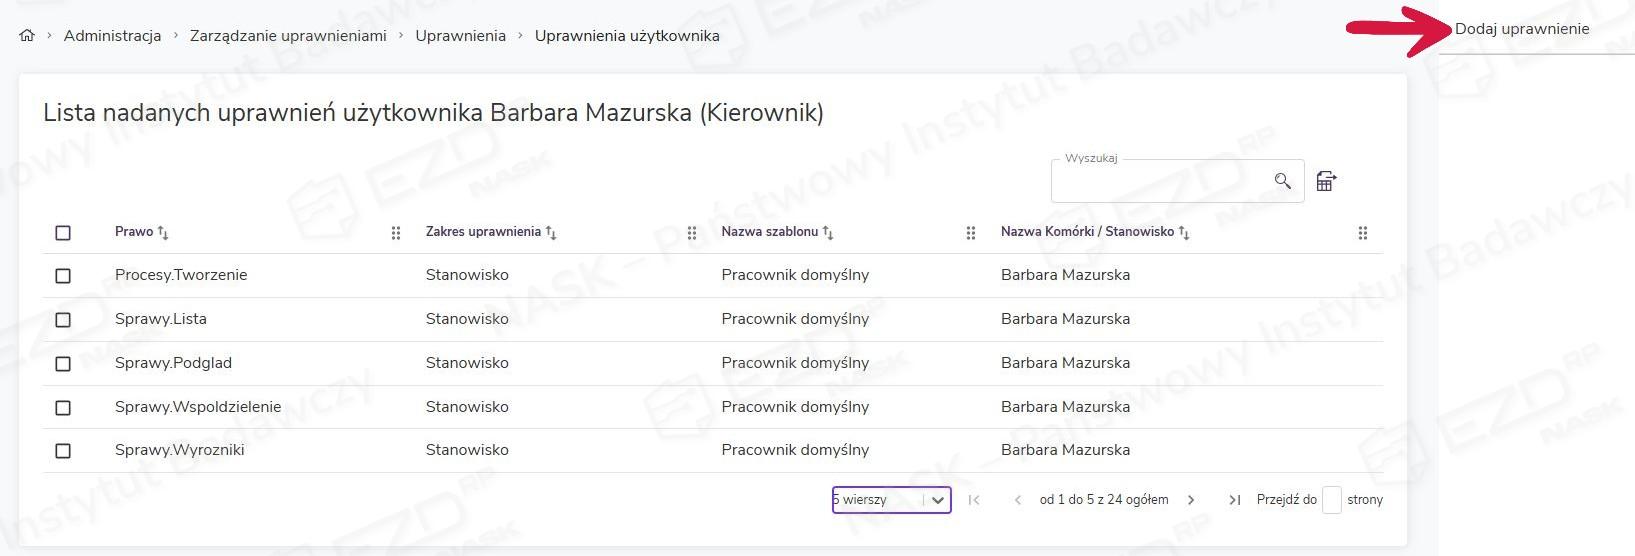Sort by Zakres uprawnienia column
Viewport: 1635px width, 556px height.
[x=551, y=232]
